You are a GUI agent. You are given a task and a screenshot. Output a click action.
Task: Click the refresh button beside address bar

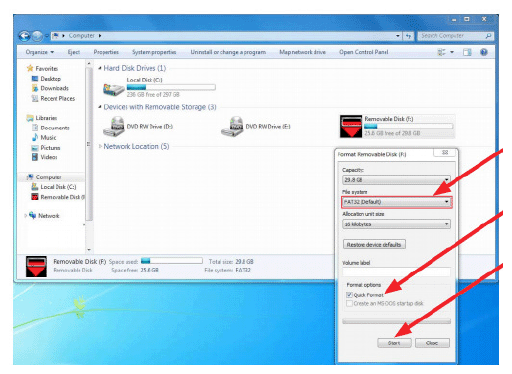point(409,36)
